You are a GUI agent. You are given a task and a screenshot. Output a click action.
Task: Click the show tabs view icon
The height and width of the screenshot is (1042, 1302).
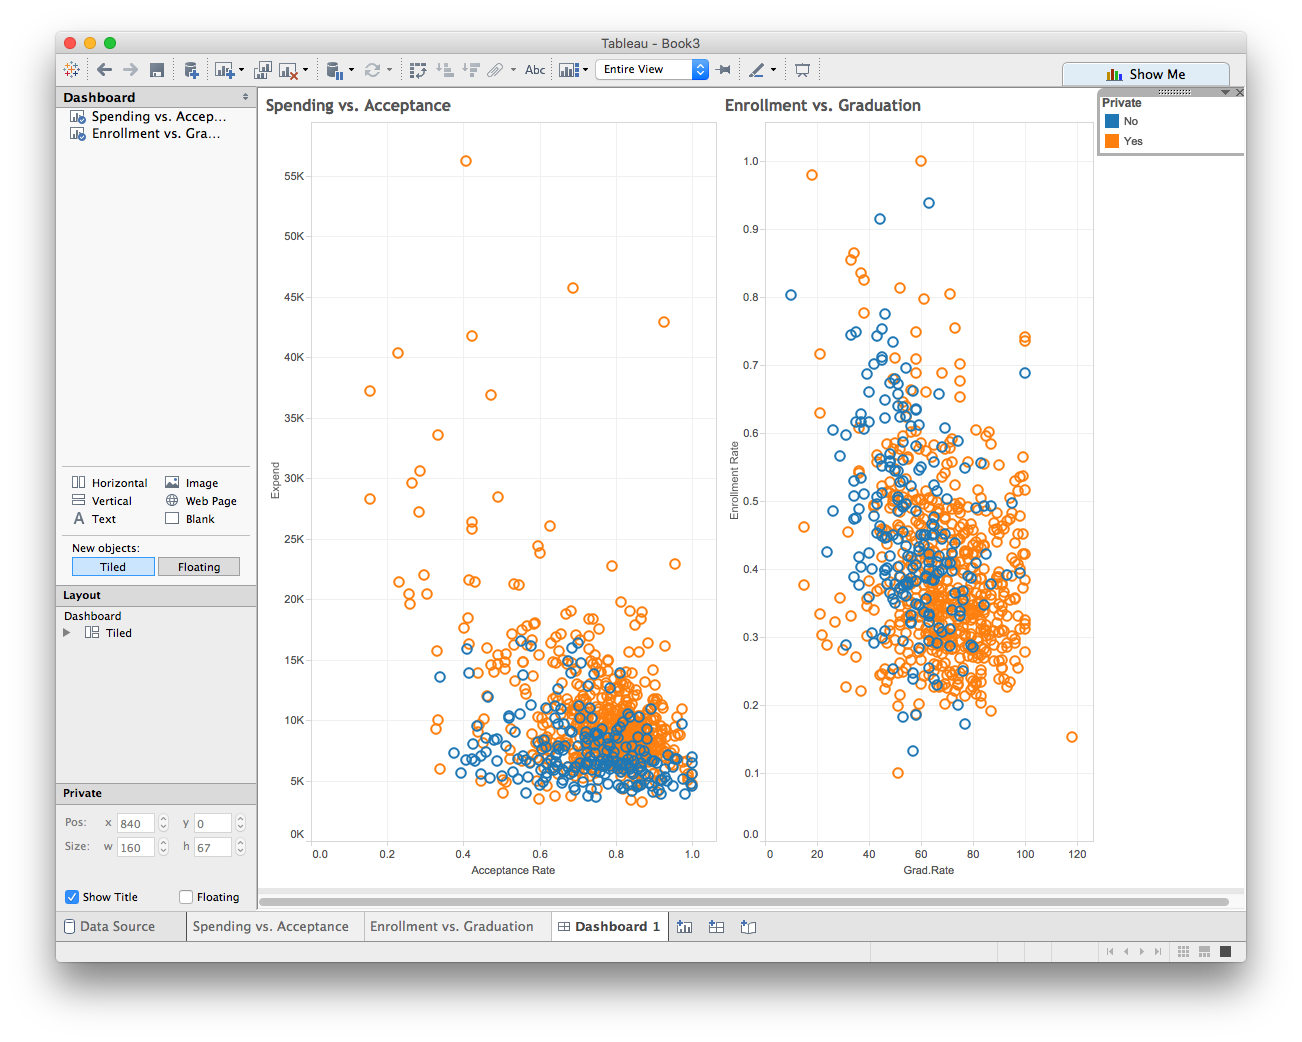point(1226,951)
